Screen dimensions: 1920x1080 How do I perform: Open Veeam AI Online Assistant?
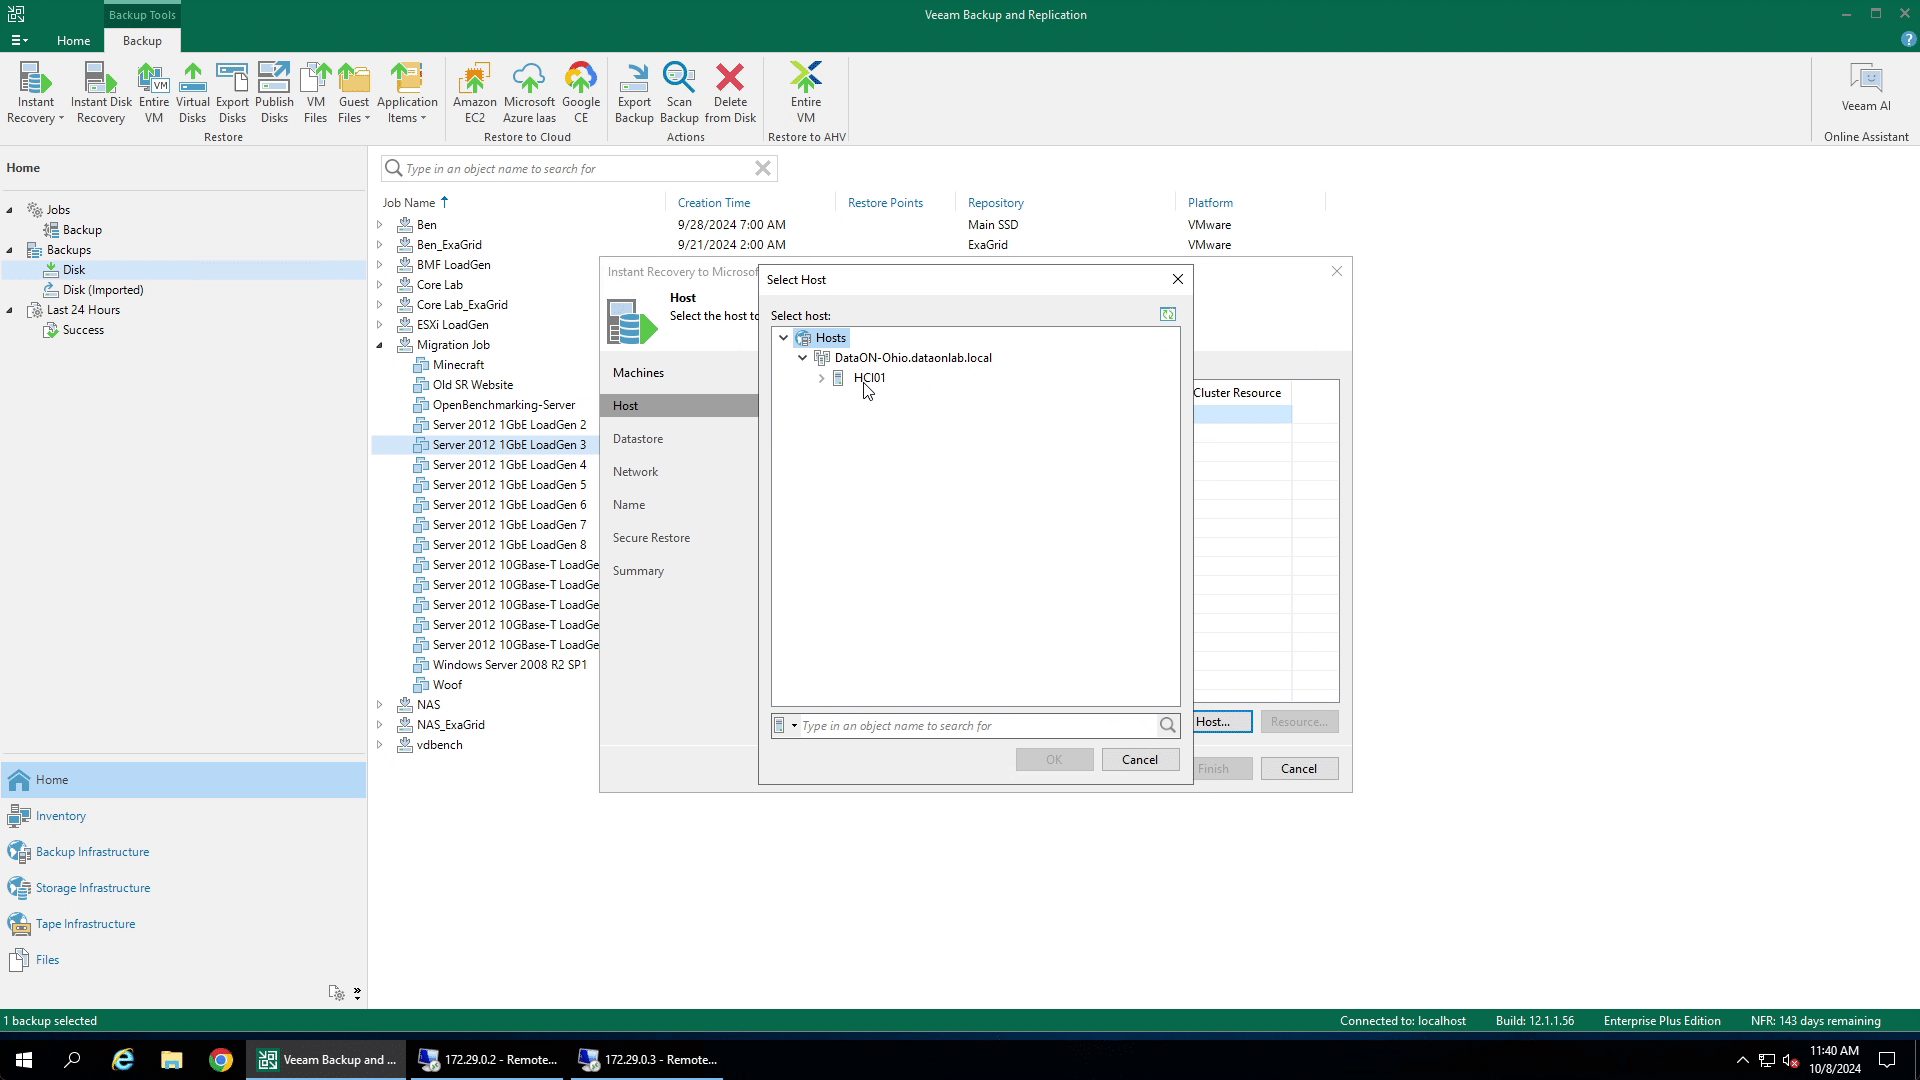[1866, 87]
